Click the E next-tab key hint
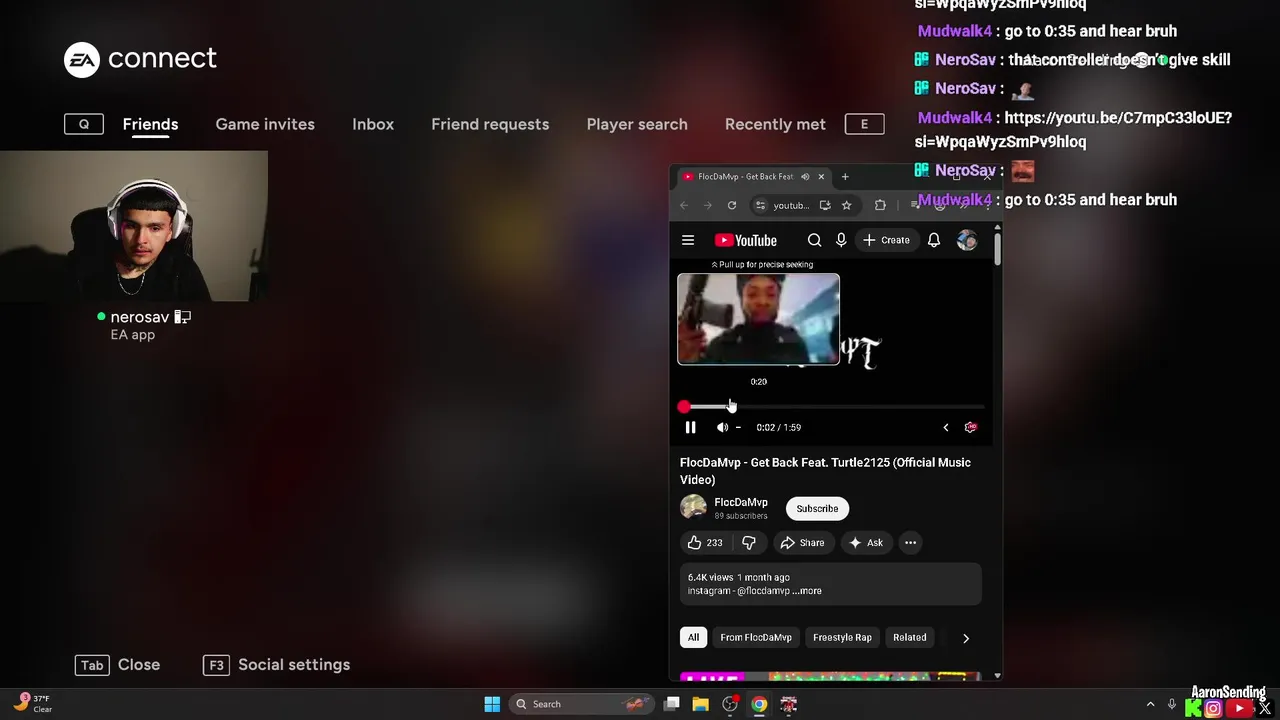This screenshot has width=1280, height=720. pos(864,124)
